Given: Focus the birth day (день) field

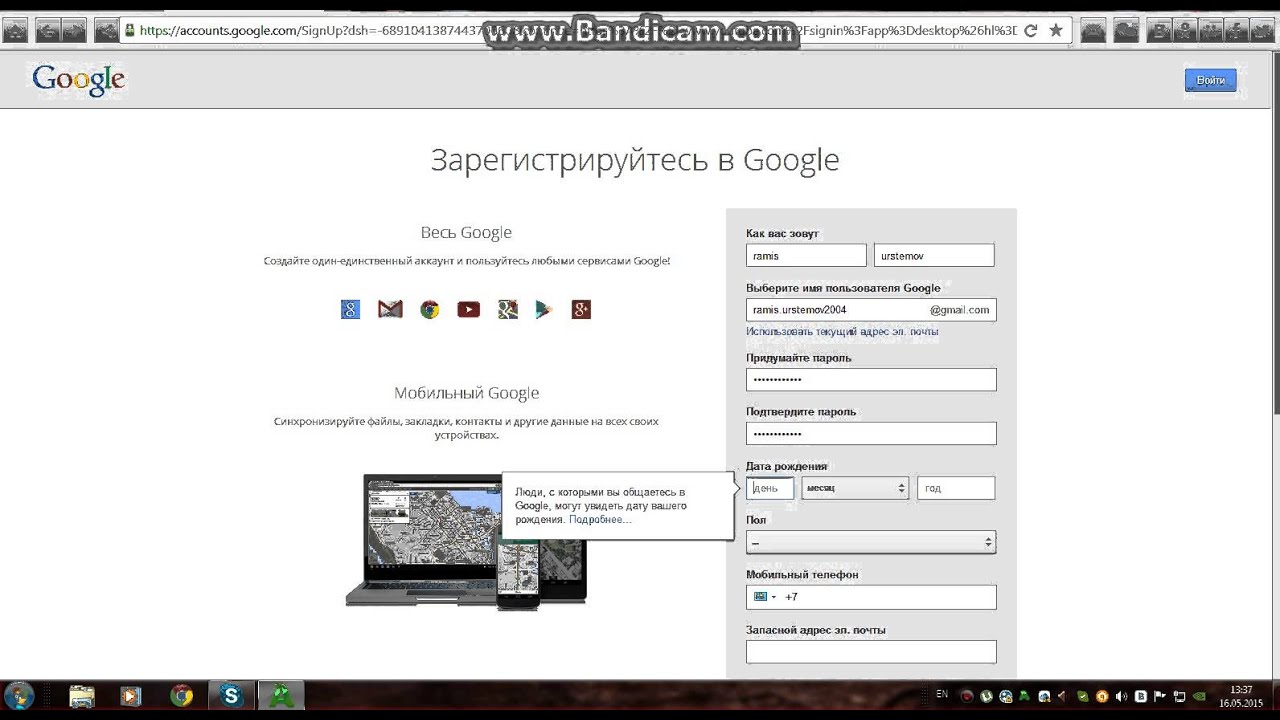Looking at the screenshot, I should (x=770, y=488).
